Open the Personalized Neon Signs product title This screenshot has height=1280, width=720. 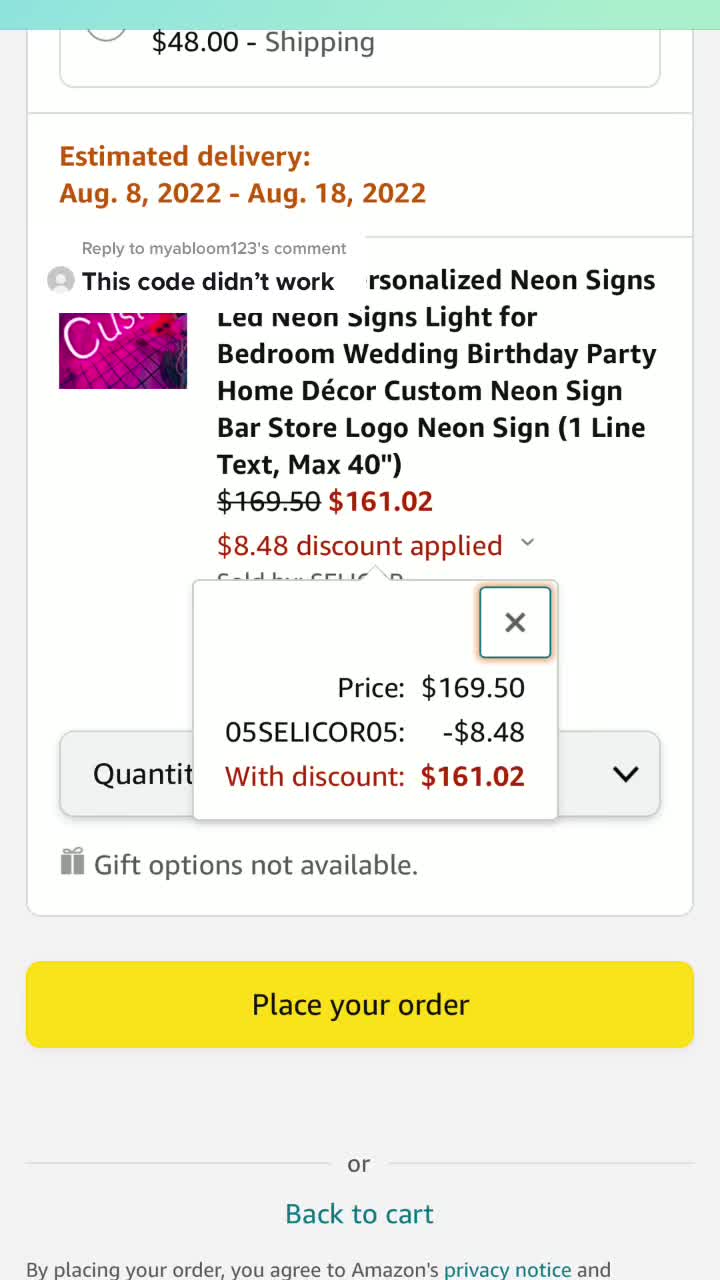(x=437, y=372)
